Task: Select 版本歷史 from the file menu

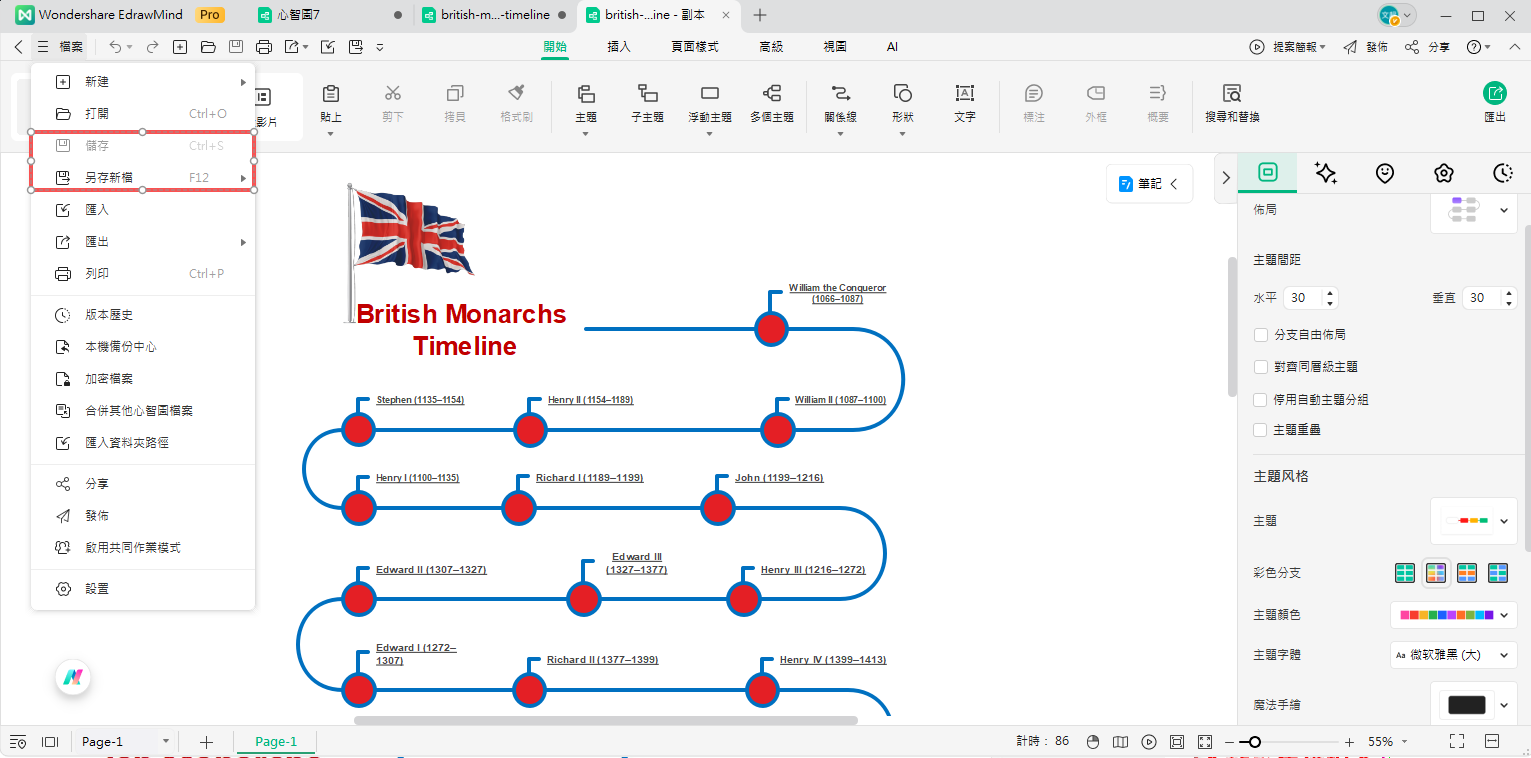Action: click(x=109, y=315)
